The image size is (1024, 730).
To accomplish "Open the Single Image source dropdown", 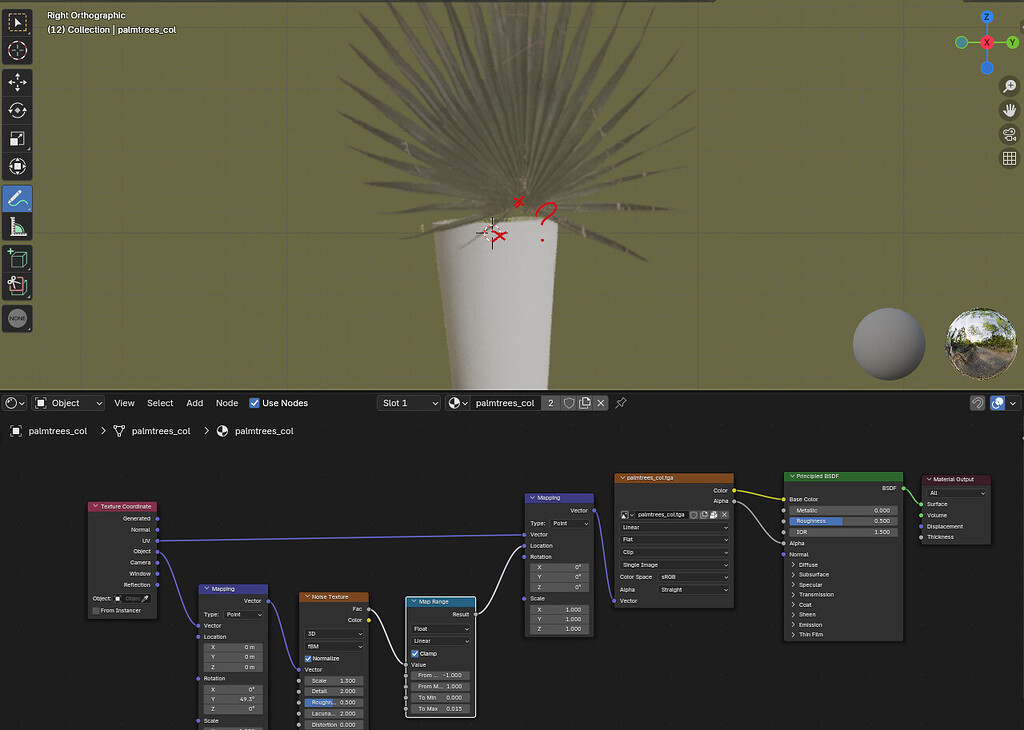I will click(674, 565).
